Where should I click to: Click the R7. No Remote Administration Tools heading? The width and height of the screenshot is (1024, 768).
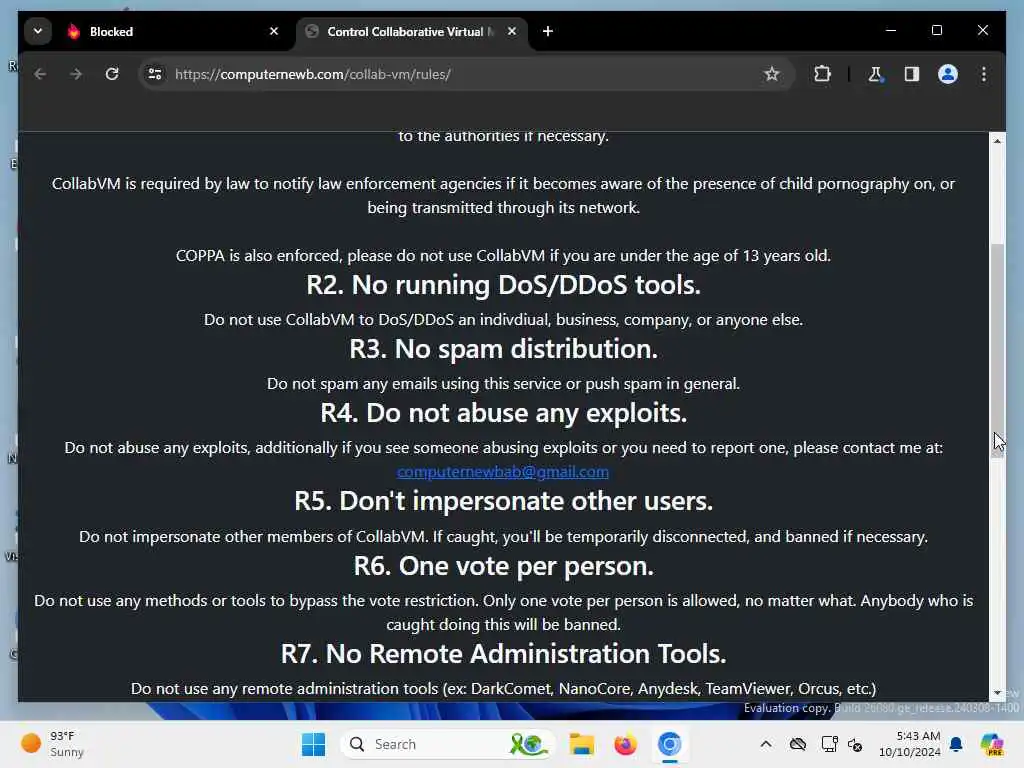coord(504,654)
